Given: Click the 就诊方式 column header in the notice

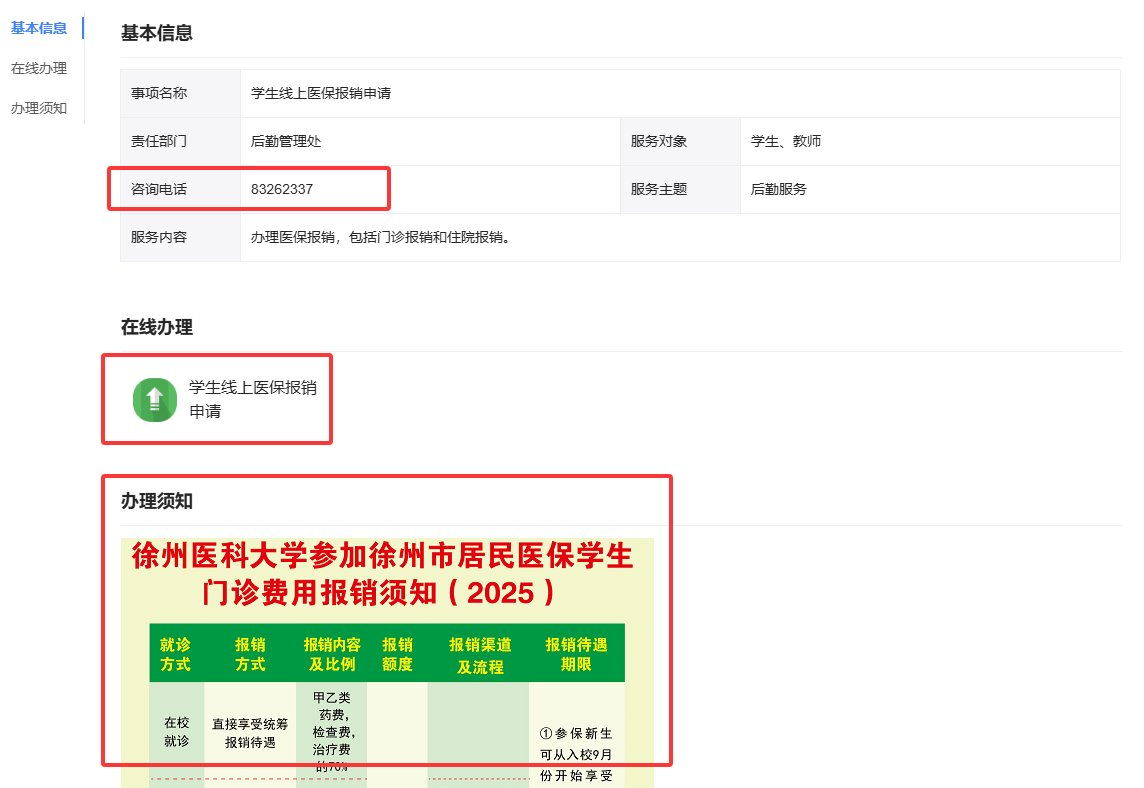Looking at the screenshot, I should [175, 654].
